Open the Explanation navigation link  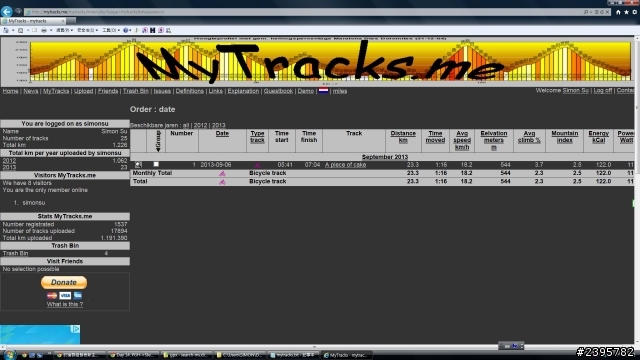[243, 91]
